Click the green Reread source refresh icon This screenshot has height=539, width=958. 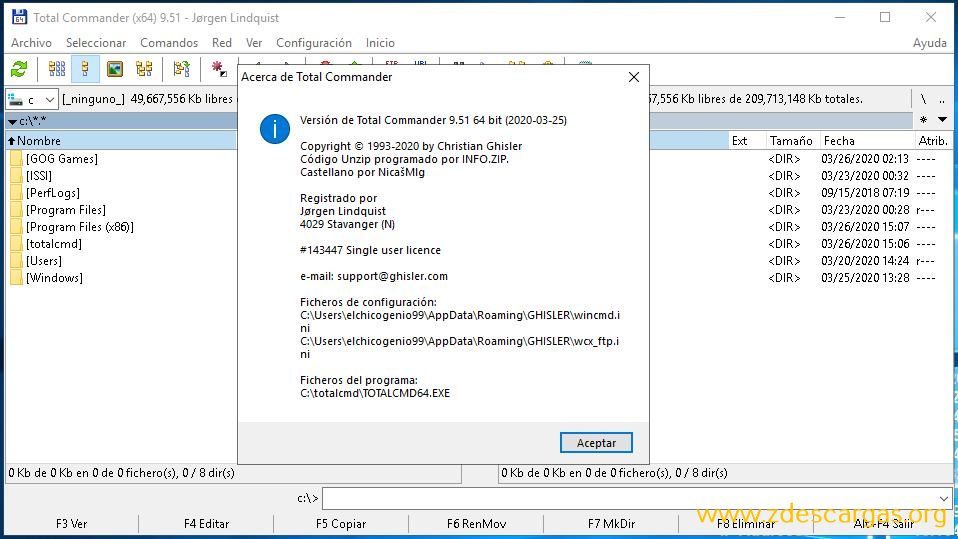19,69
